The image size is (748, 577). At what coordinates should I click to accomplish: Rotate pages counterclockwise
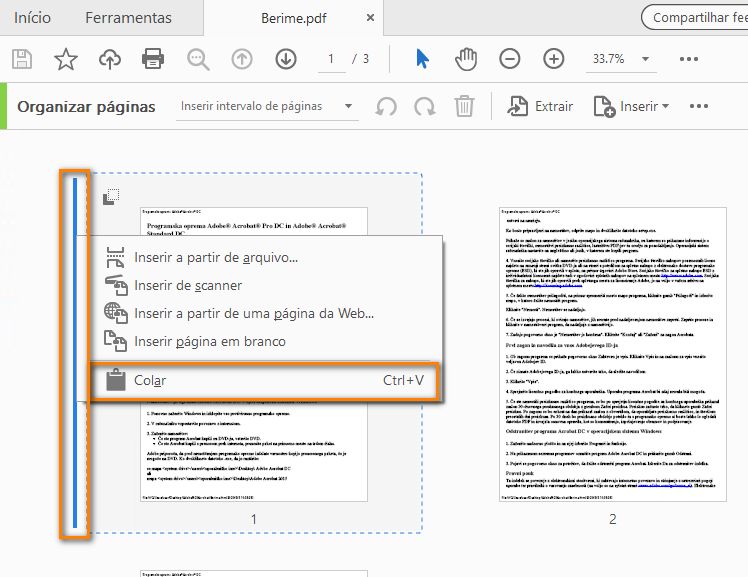pos(386,106)
